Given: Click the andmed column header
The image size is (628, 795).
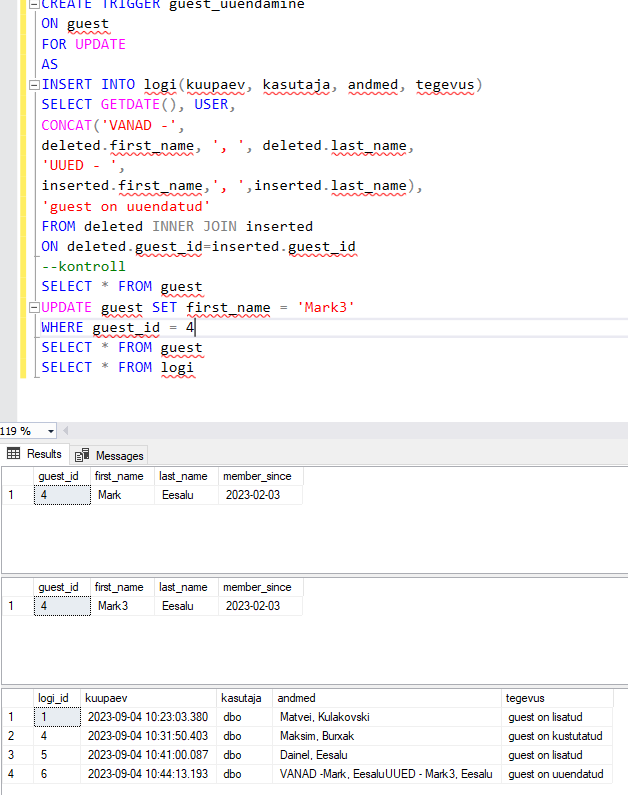Looking at the screenshot, I should tap(387, 698).
